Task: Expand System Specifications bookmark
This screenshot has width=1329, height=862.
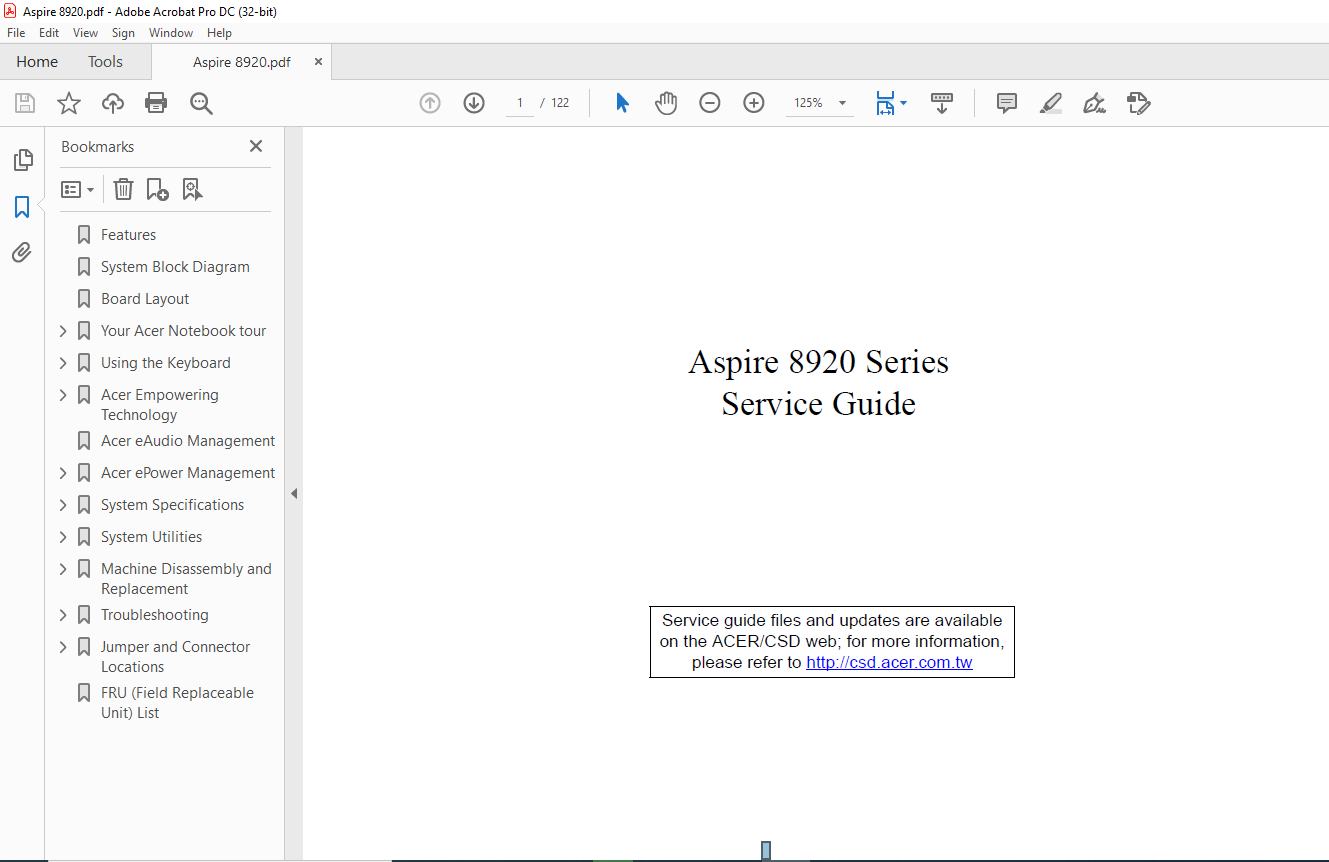Action: click(63, 505)
